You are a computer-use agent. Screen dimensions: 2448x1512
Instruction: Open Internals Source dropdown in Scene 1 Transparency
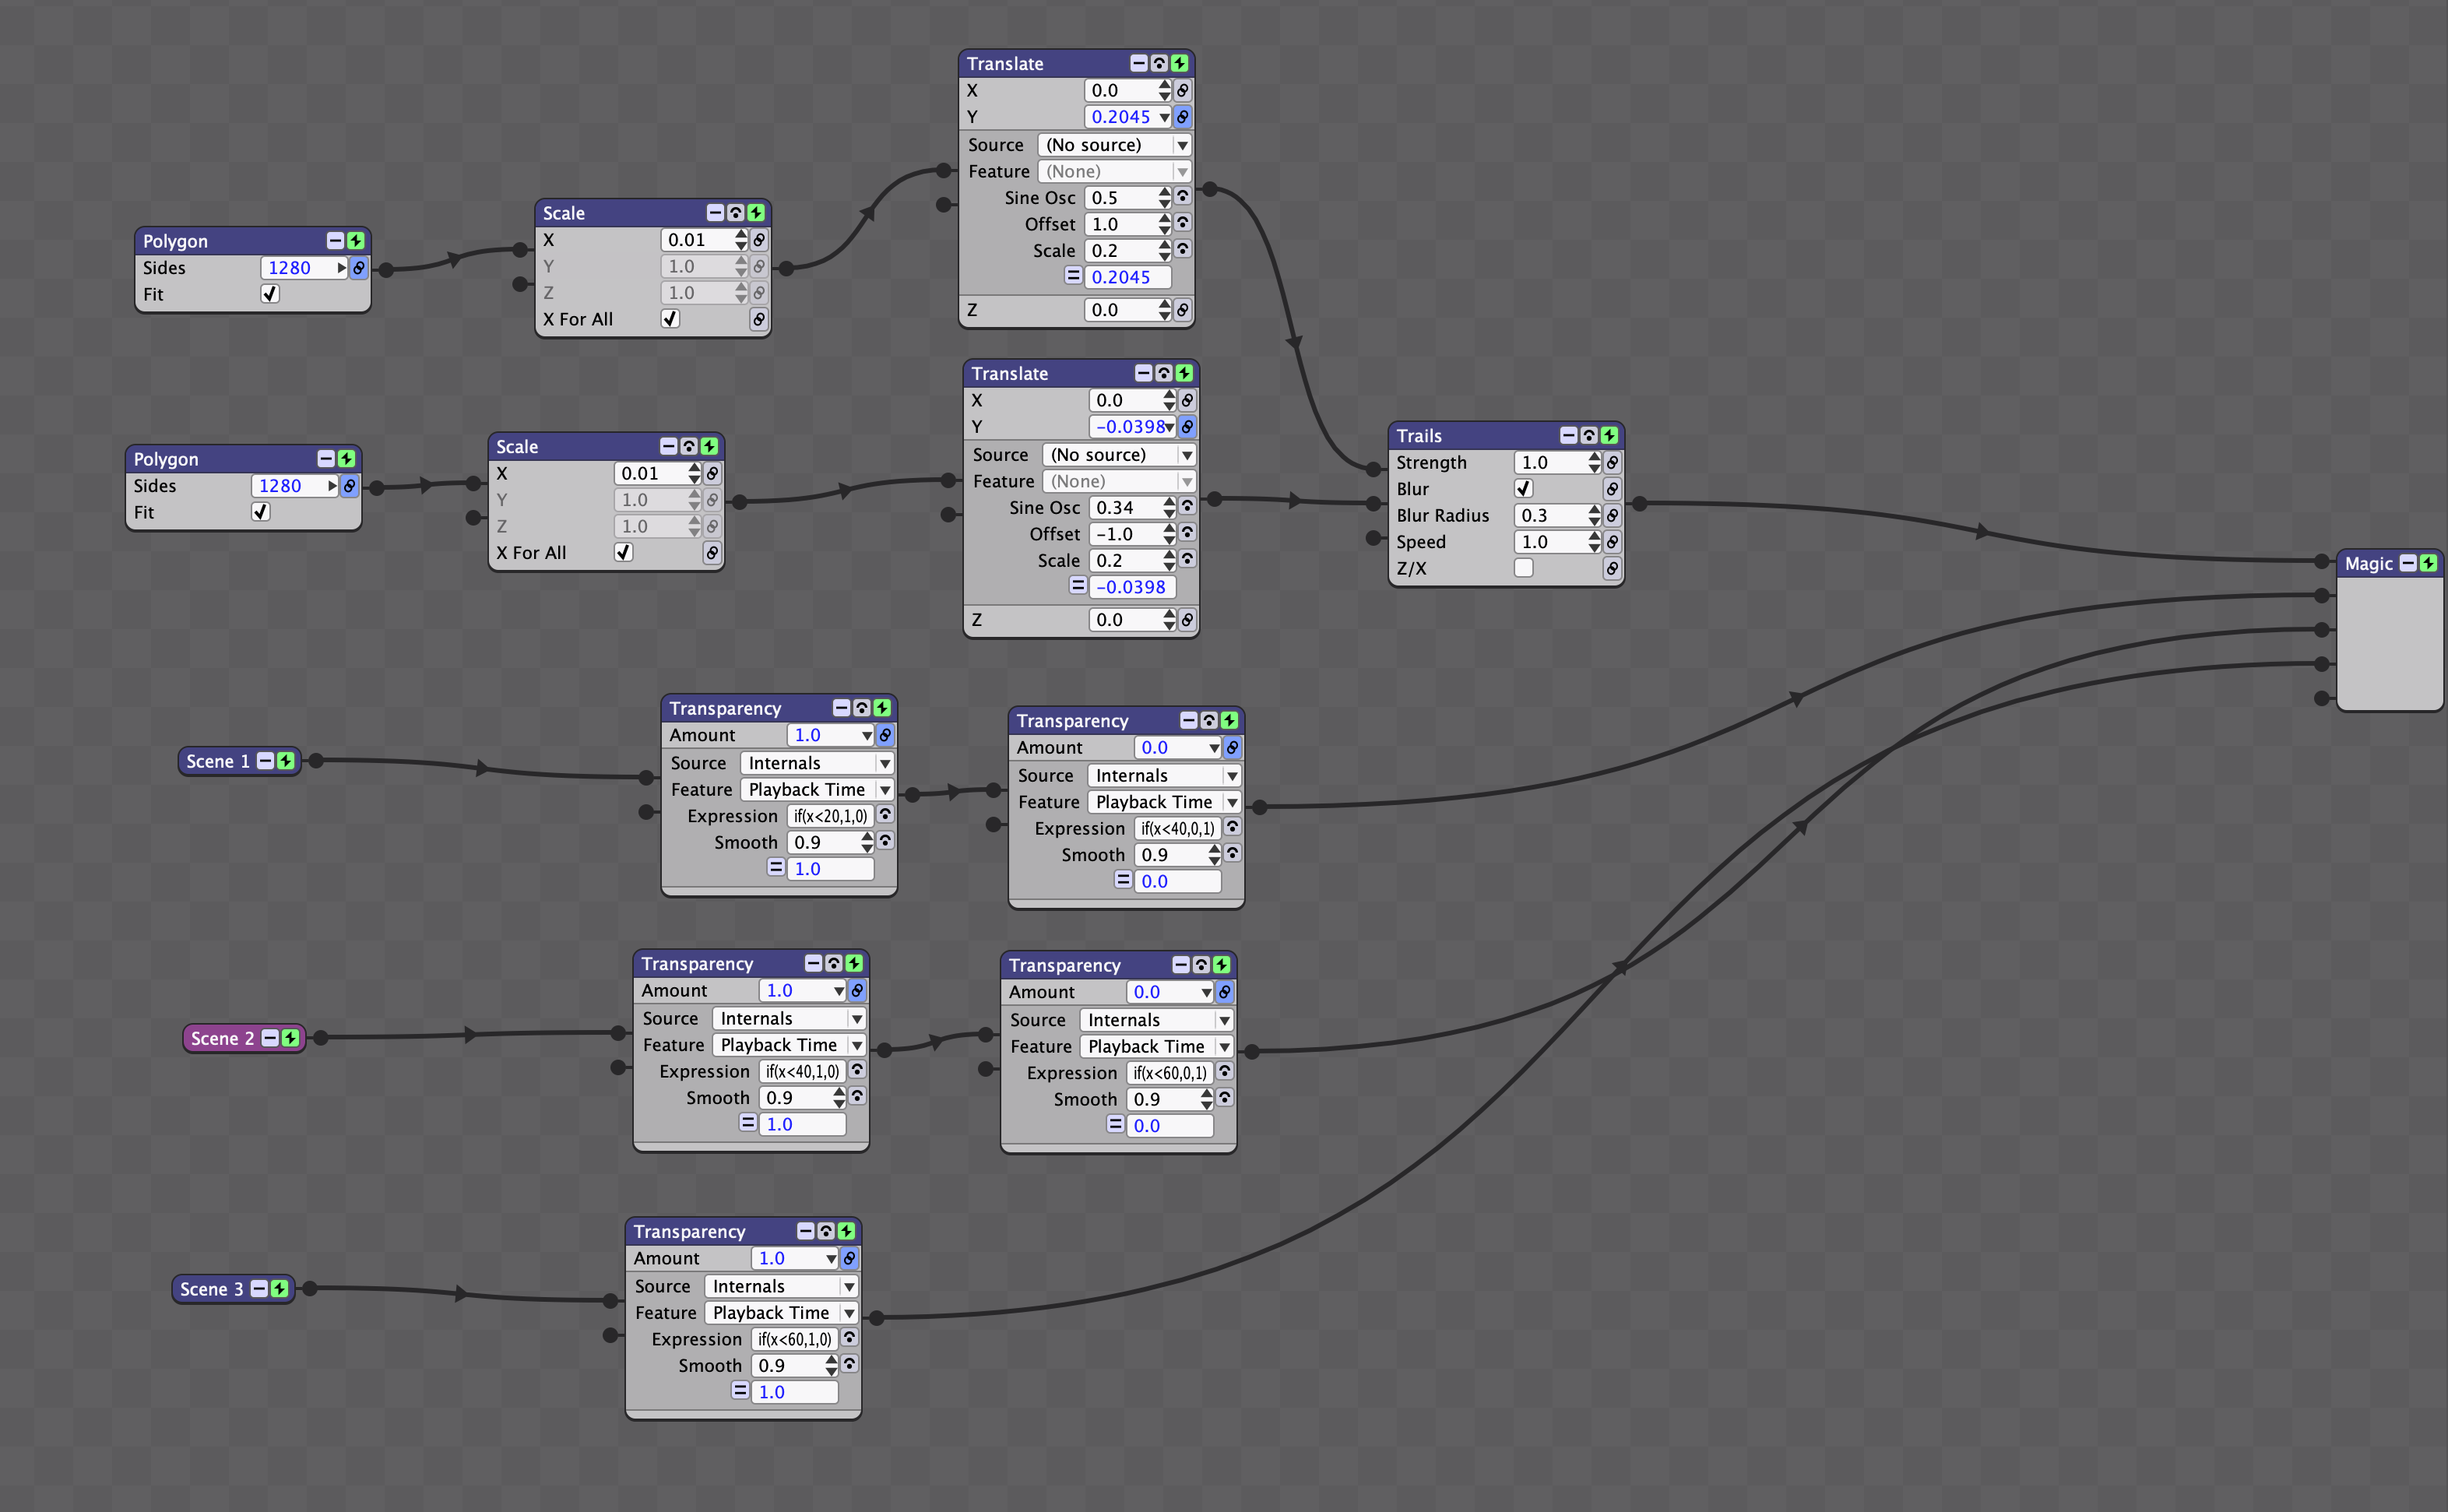point(817,763)
